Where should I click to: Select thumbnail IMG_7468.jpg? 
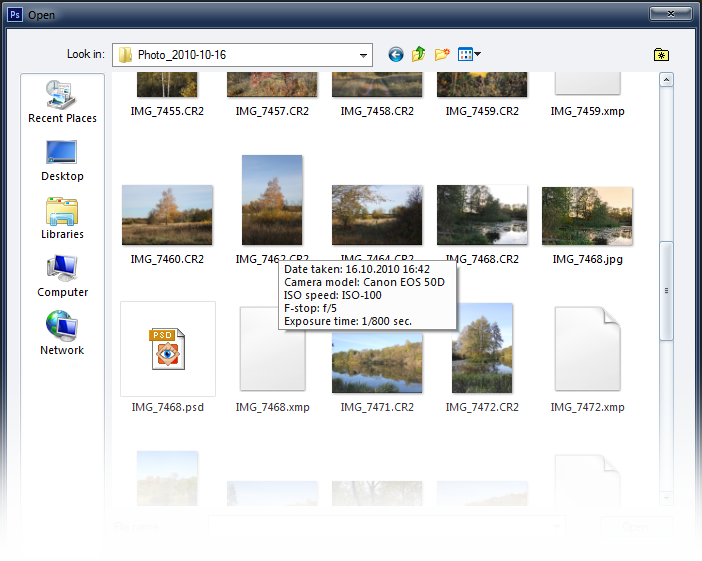587,216
